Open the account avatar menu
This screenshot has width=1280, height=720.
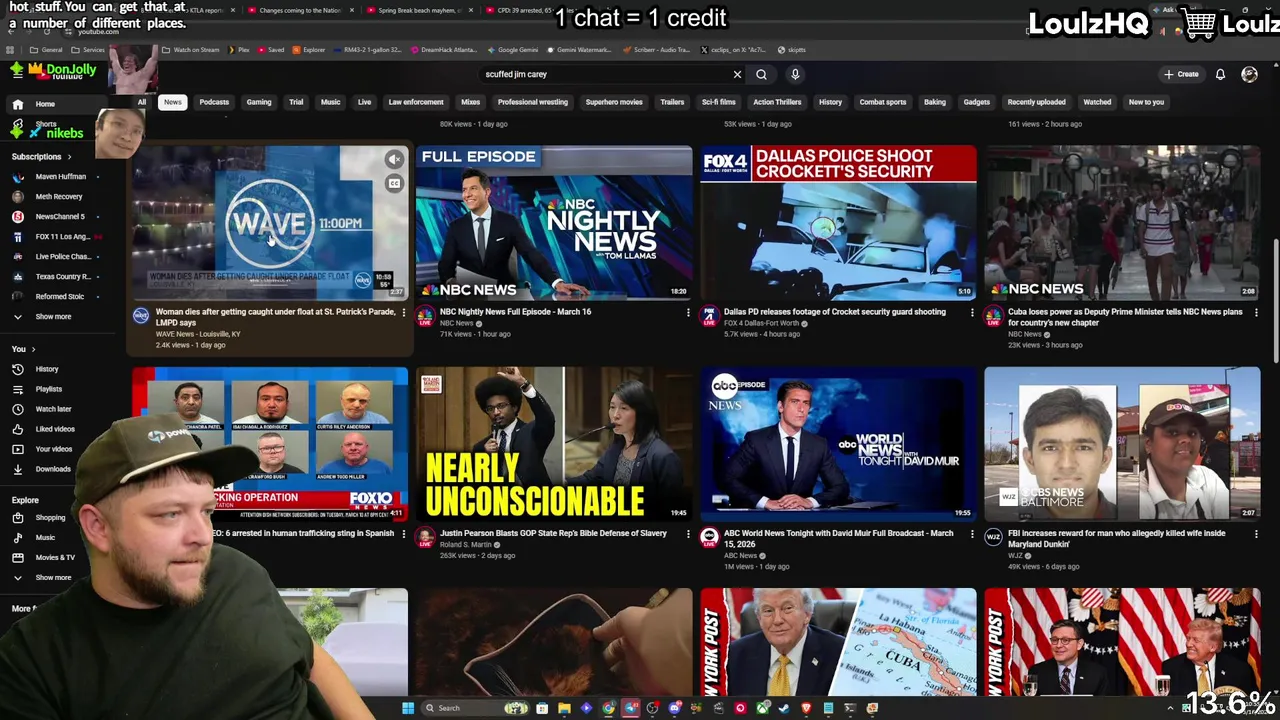point(1249,74)
